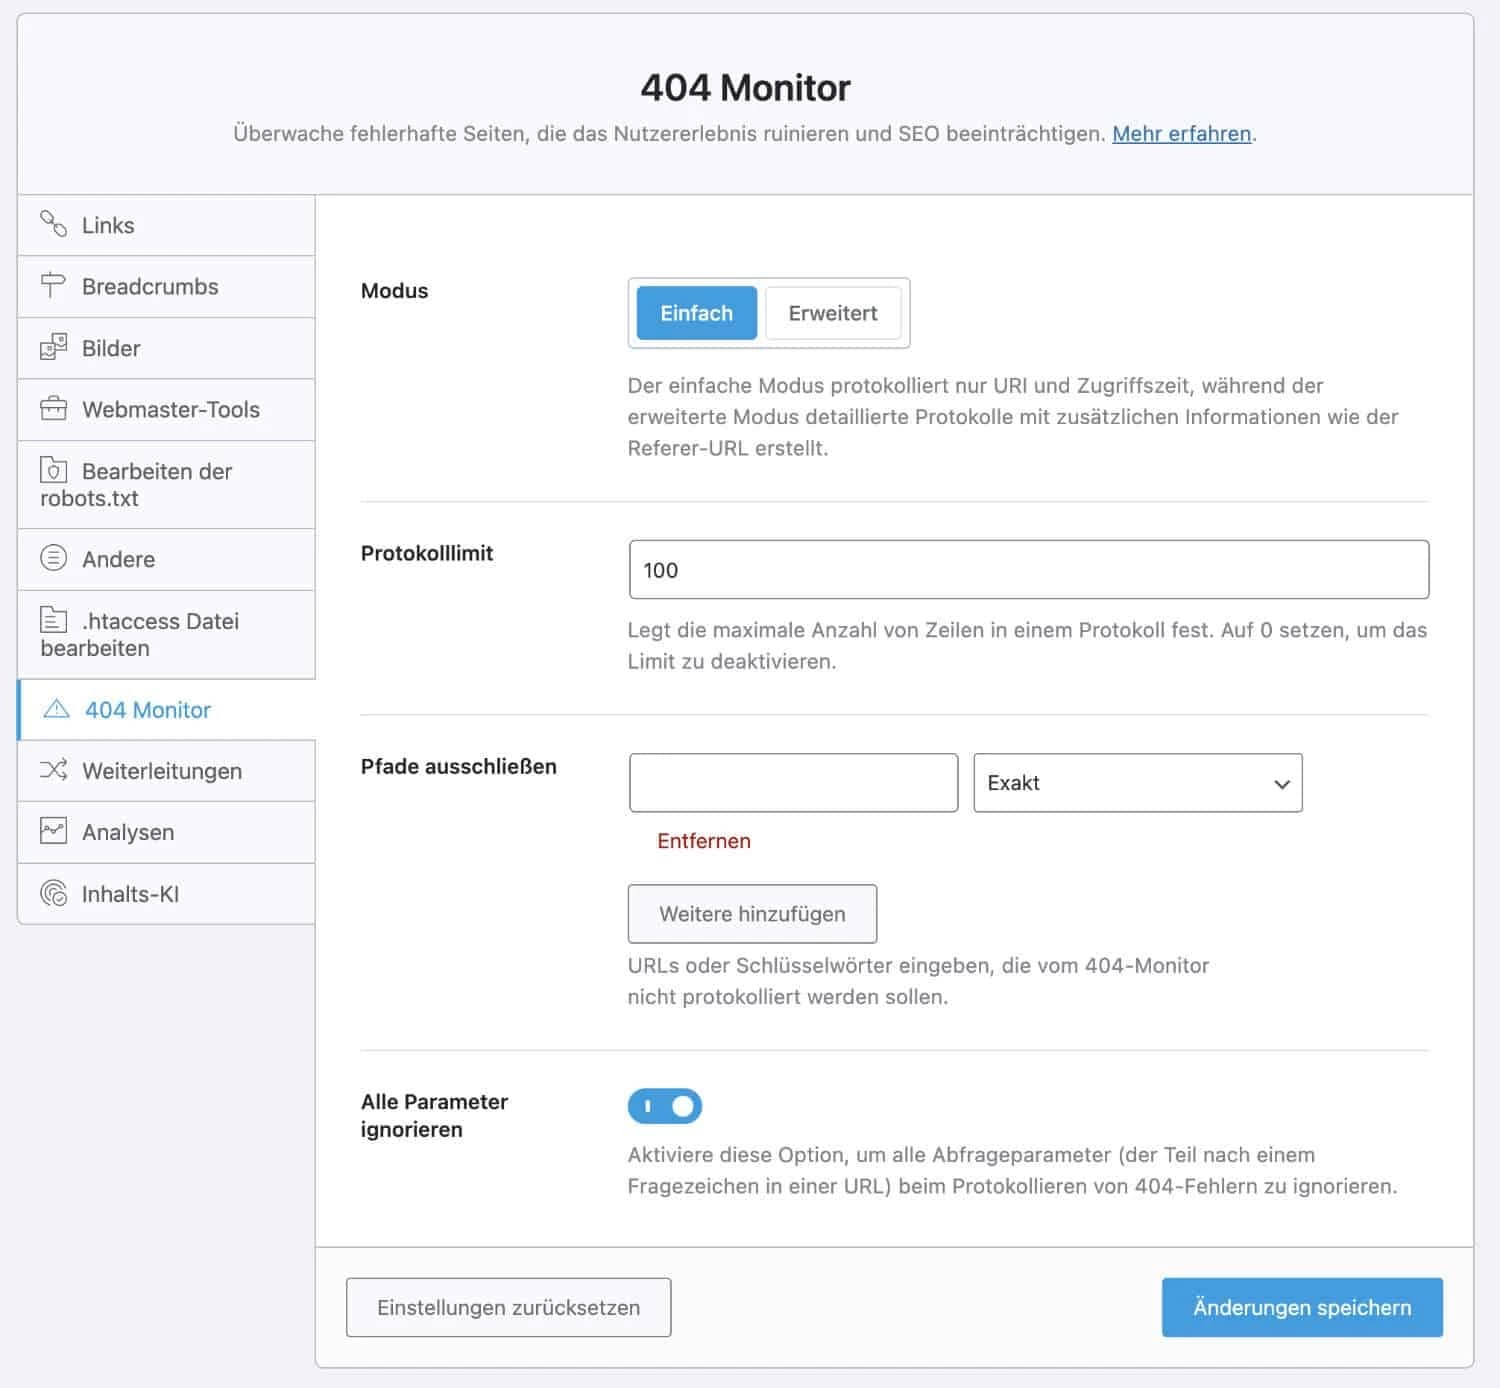Toggle the Alle Parameter ignorieren switch
This screenshot has width=1500, height=1388.
coord(665,1106)
